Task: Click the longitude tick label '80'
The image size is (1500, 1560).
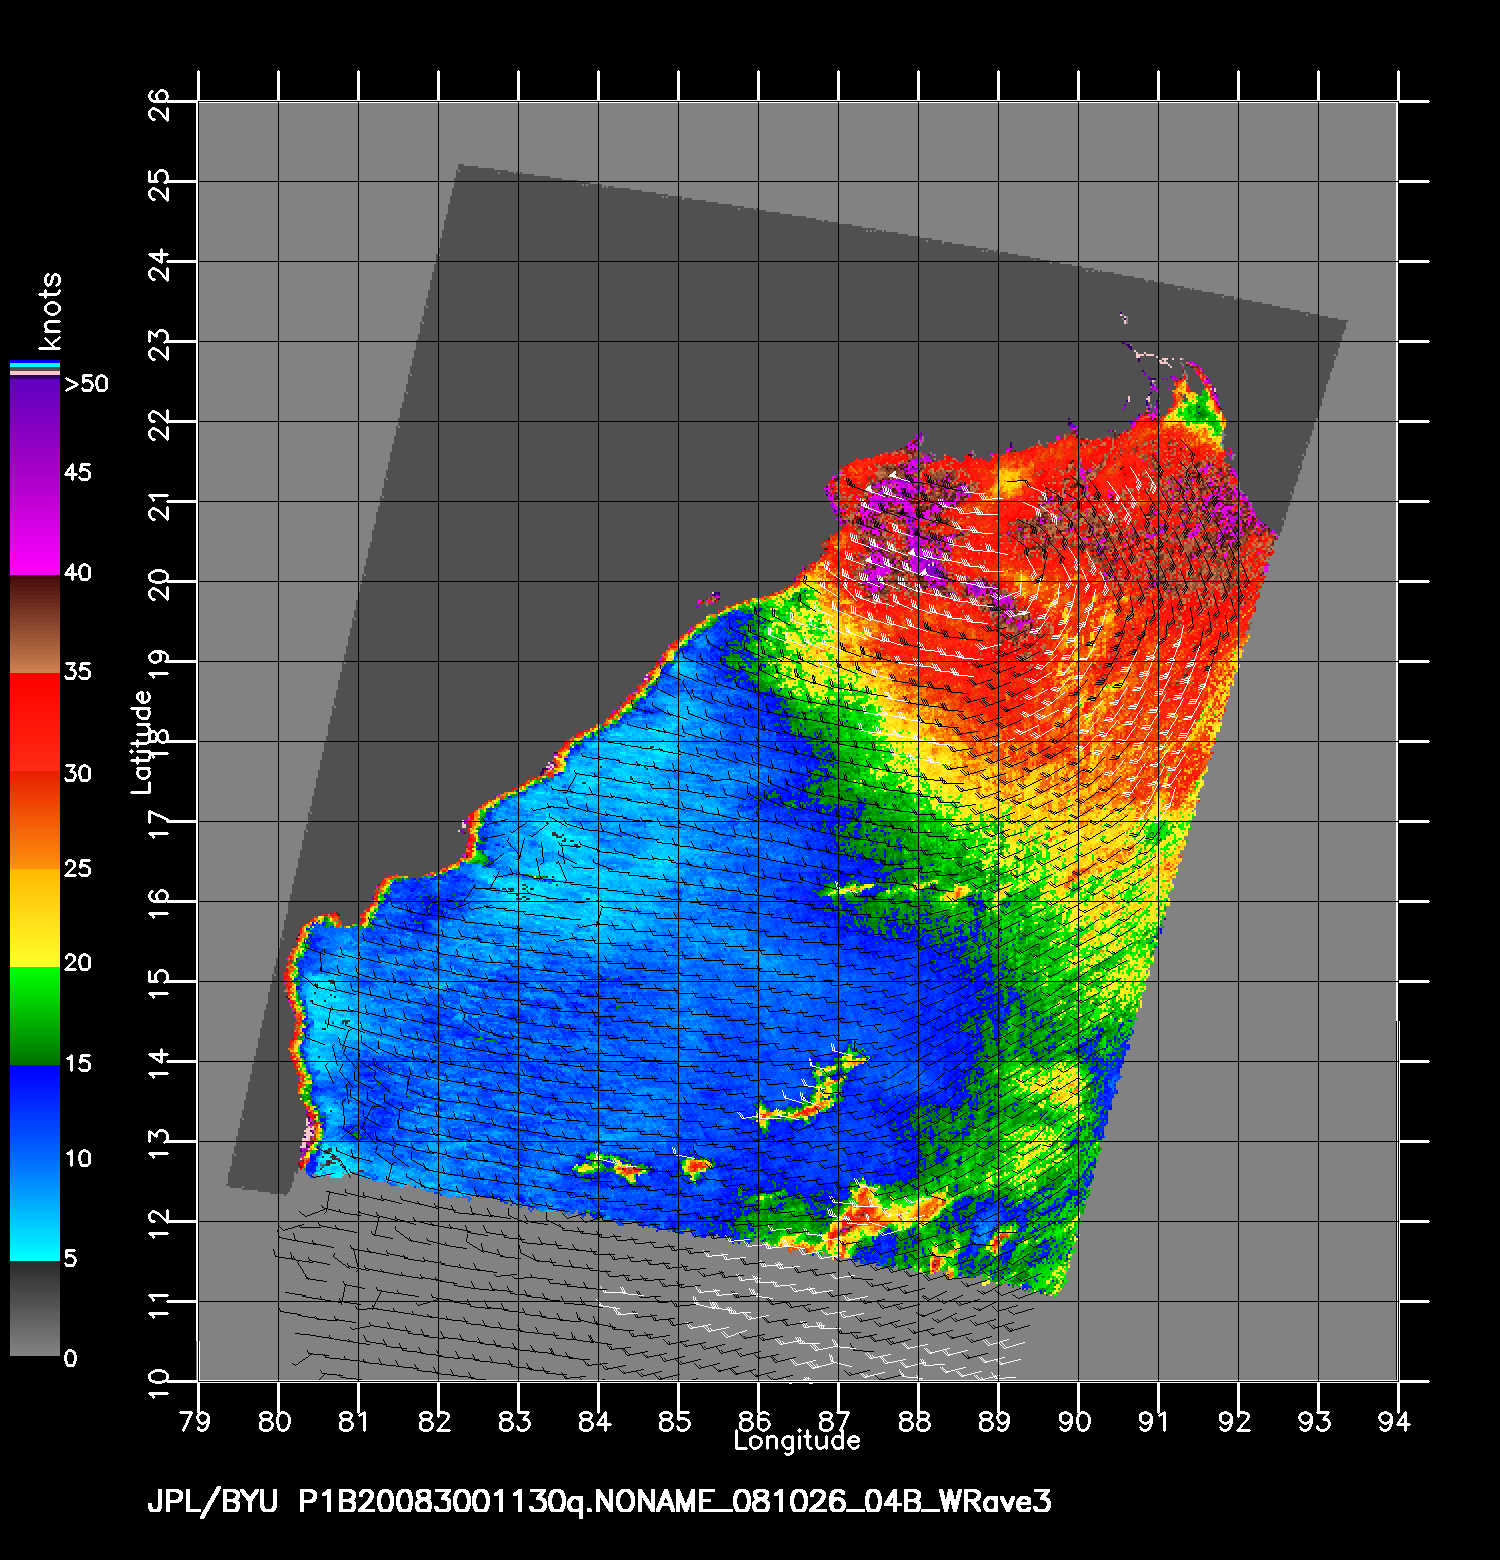Action: coord(275,1421)
